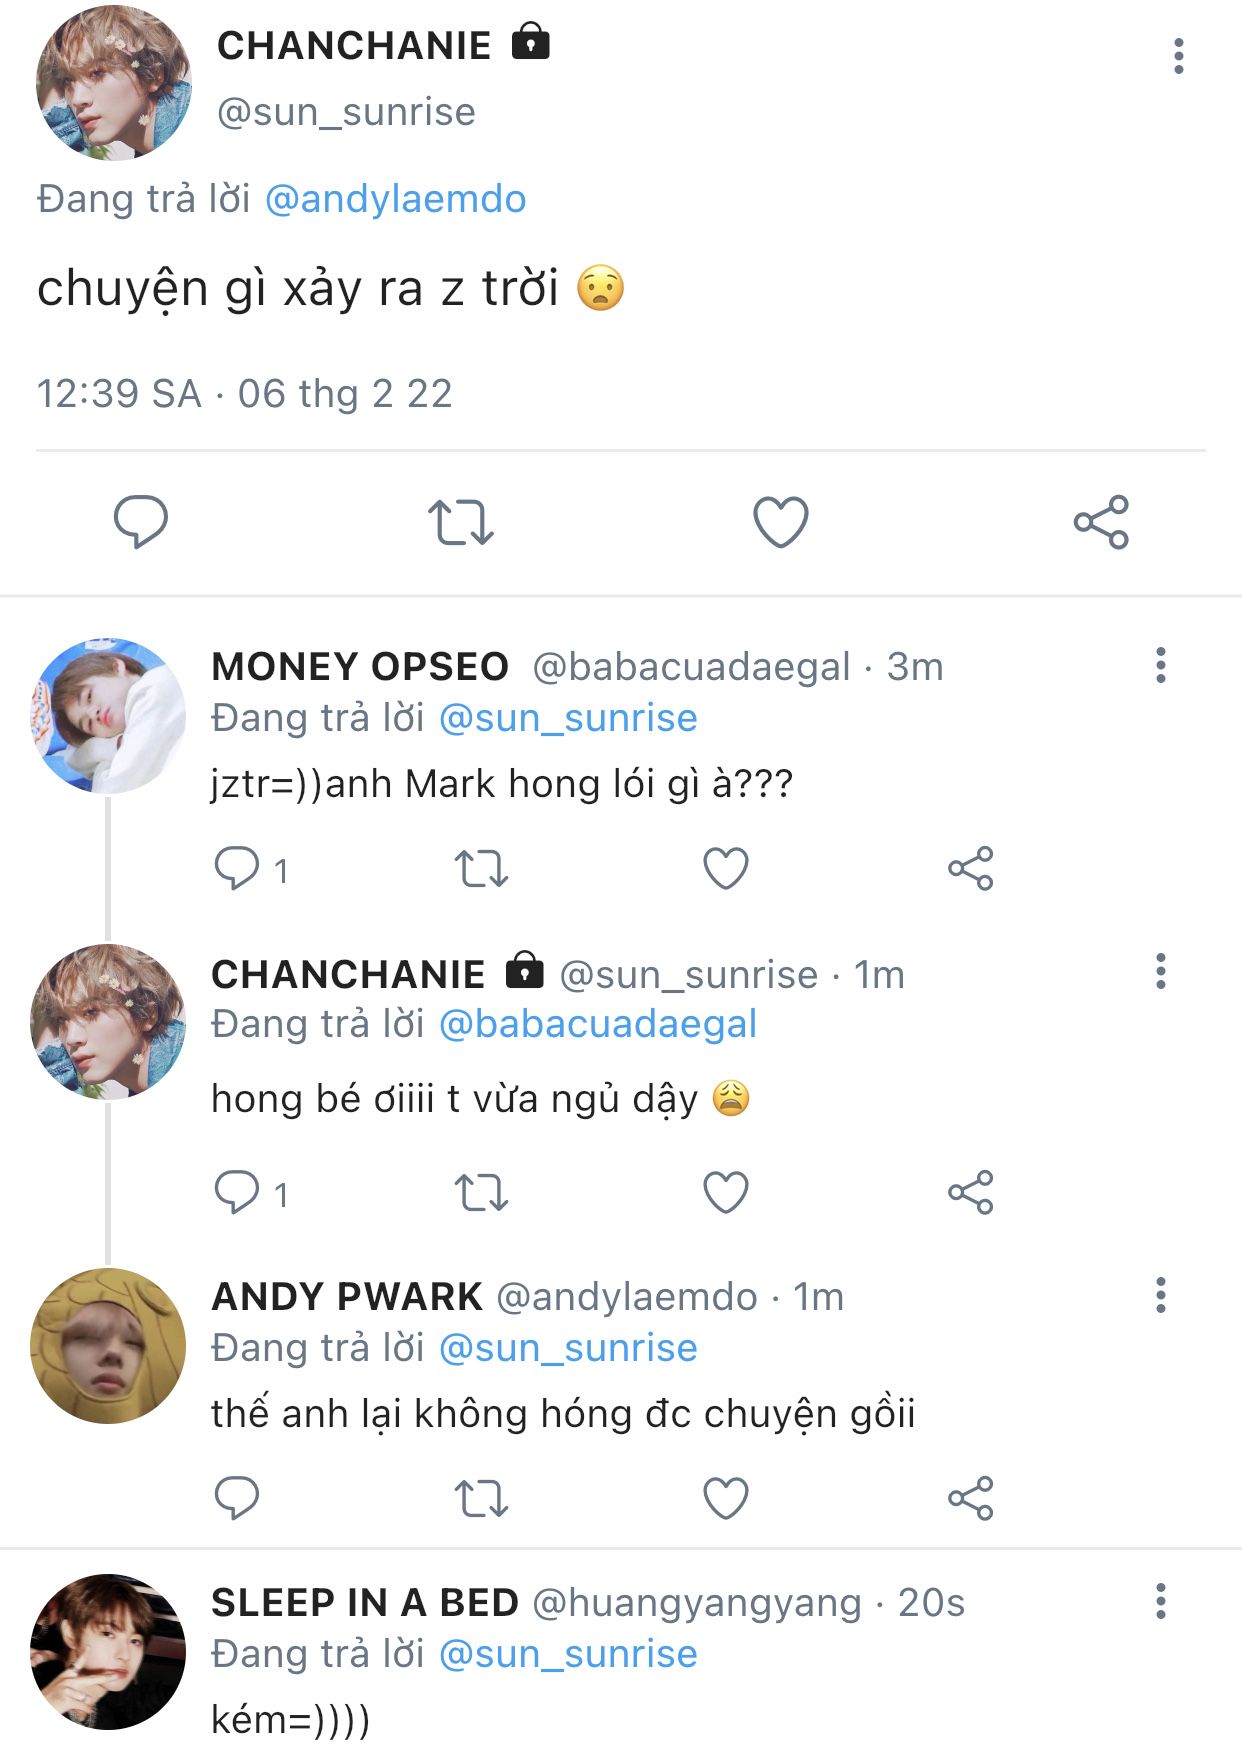Like ANDY PWARK's reply
Screen dimensions: 1242x1751
726,1498
